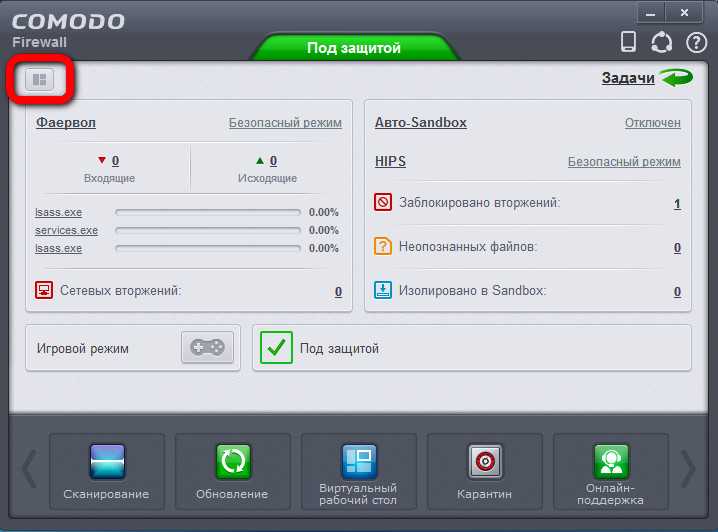Click last lsass.exe traffic progress bar

tap(208, 248)
